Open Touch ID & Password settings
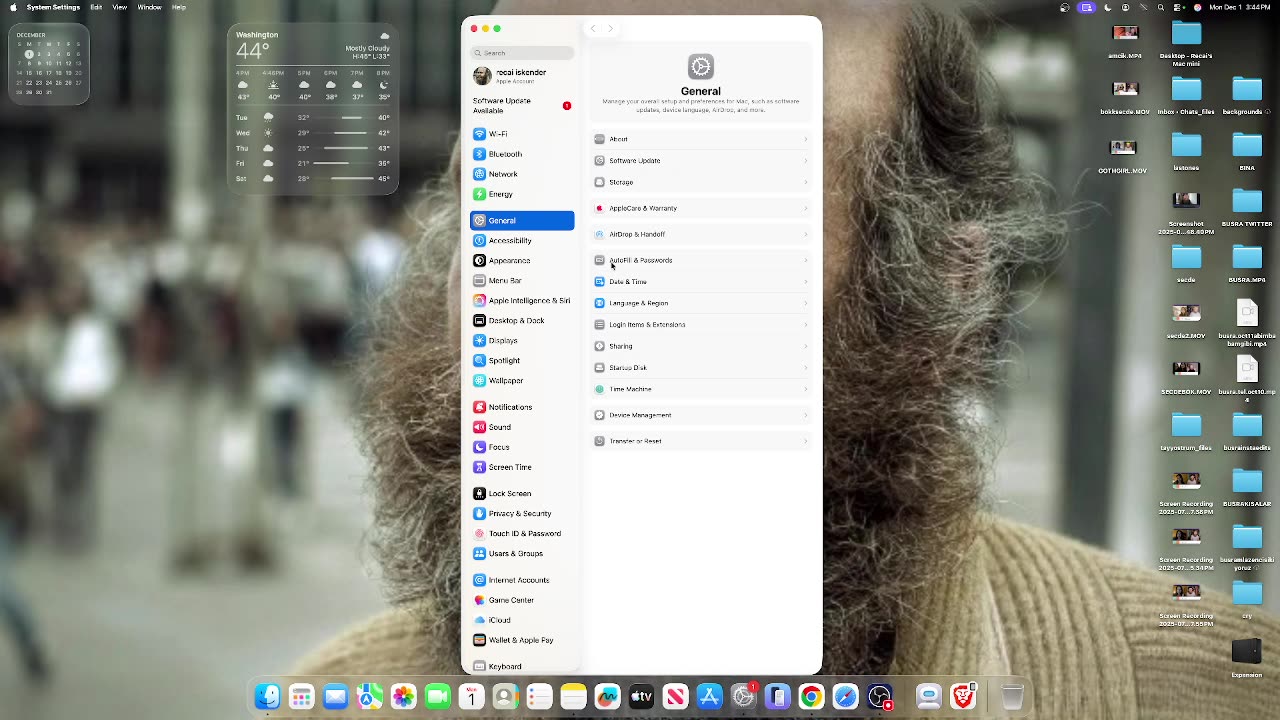Image resolution: width=1280 pixels, height=720 pixels. [x=522, y=533]
